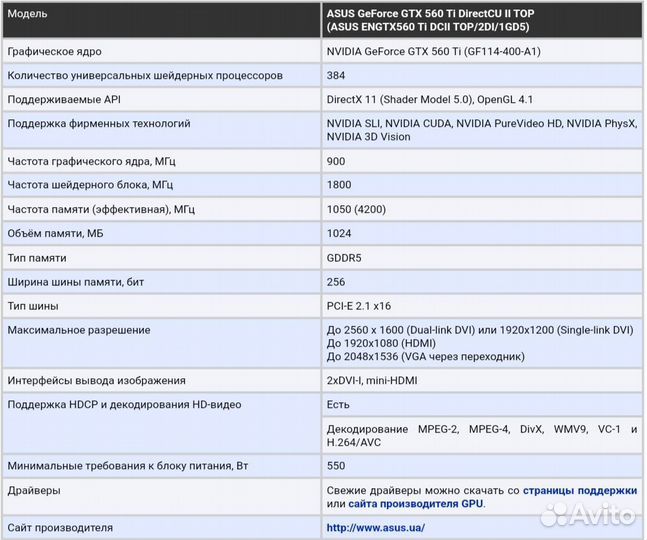Select the DirectX 11 (Shader Model 5.0) value
647x540 pixels.
click(400, 99)
